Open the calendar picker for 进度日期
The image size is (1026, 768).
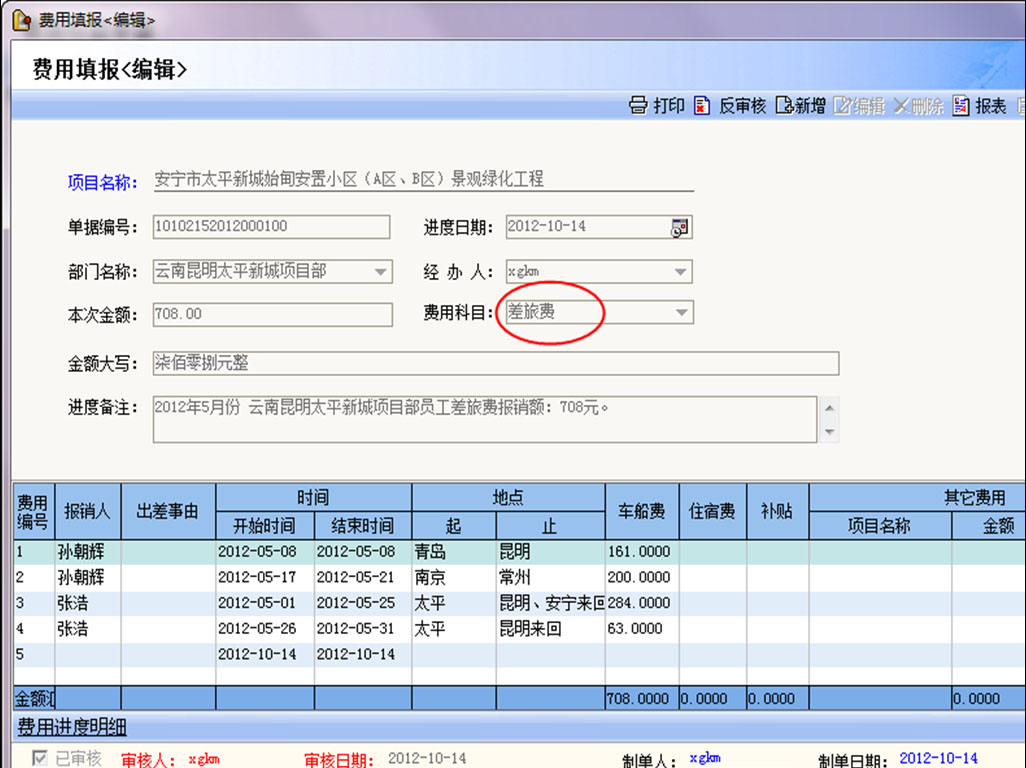[x=680, y=228]
